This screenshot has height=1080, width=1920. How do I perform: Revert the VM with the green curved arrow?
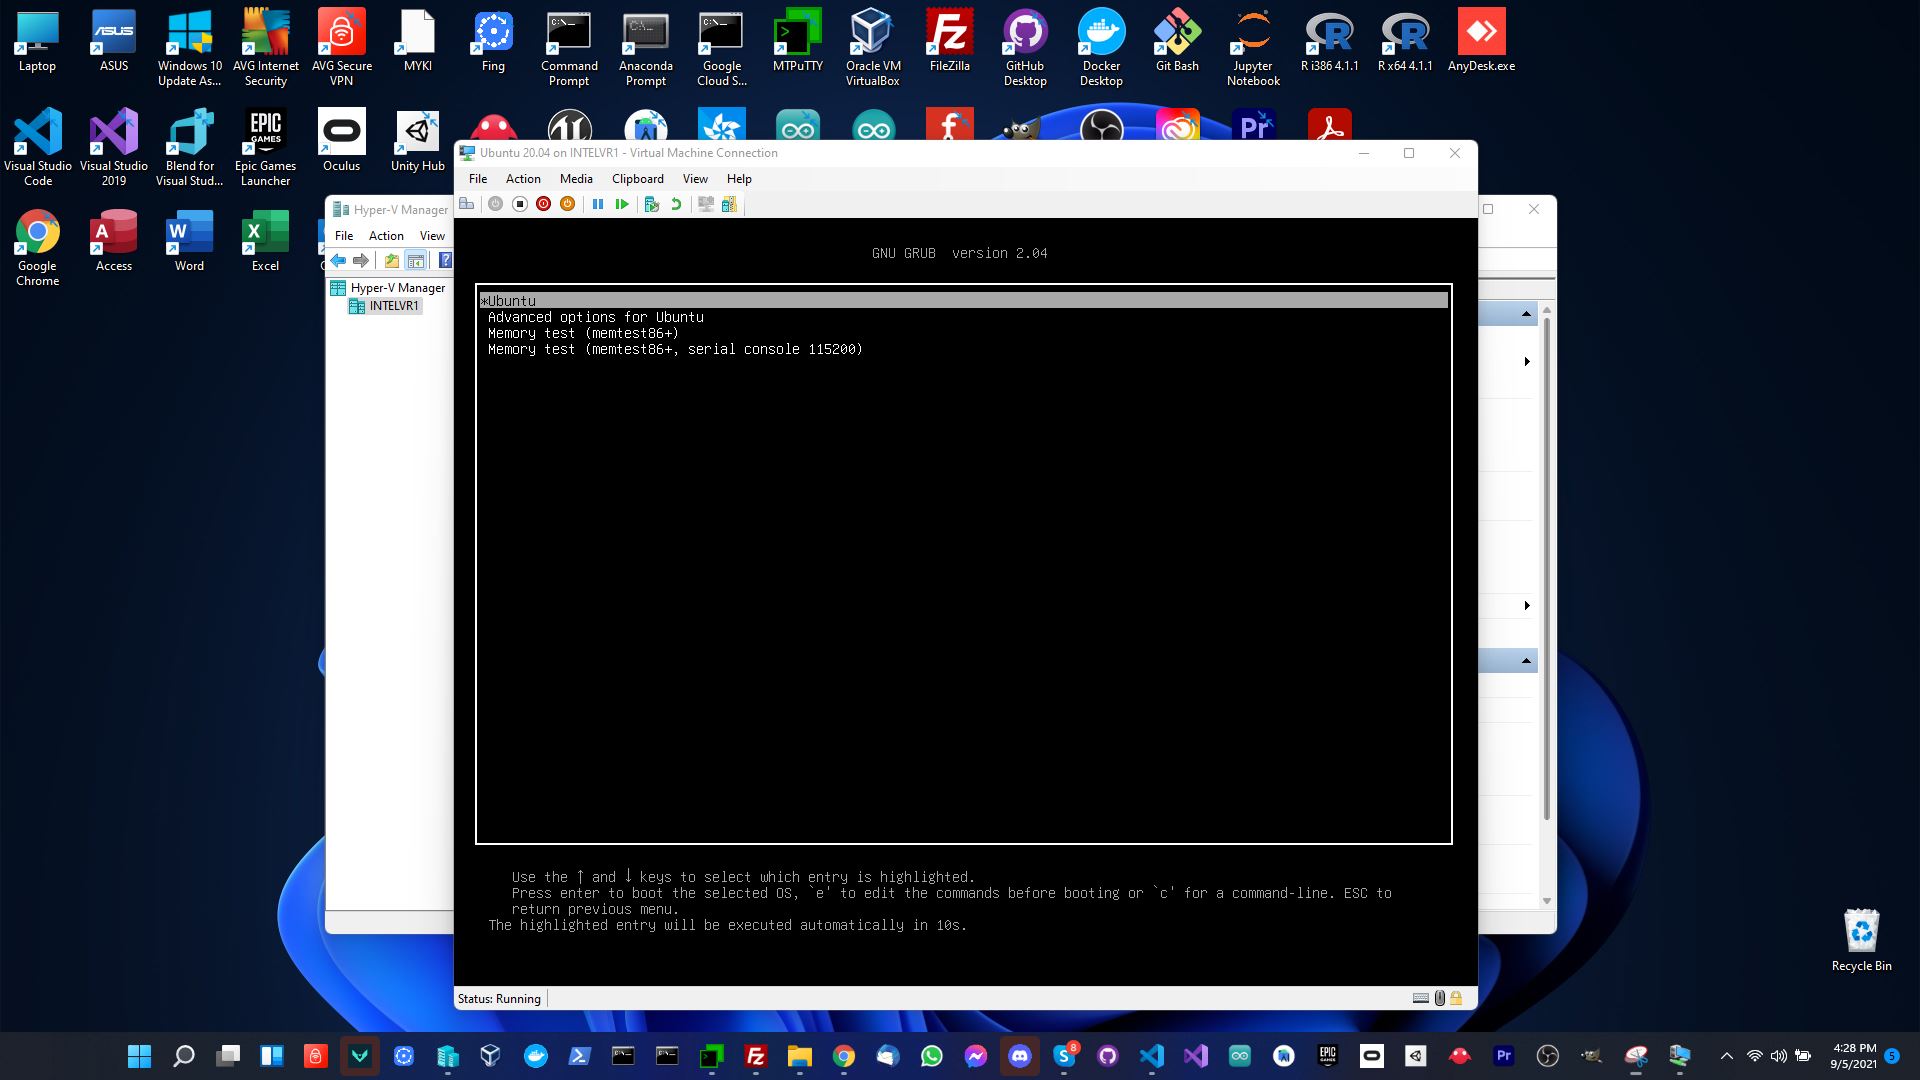coord(676,204)
